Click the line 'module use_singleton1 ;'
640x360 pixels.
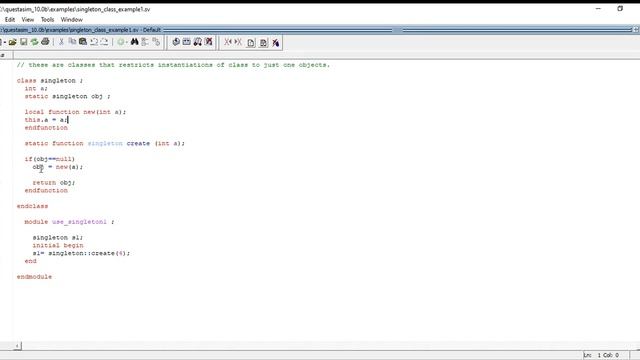pos(69,222)
